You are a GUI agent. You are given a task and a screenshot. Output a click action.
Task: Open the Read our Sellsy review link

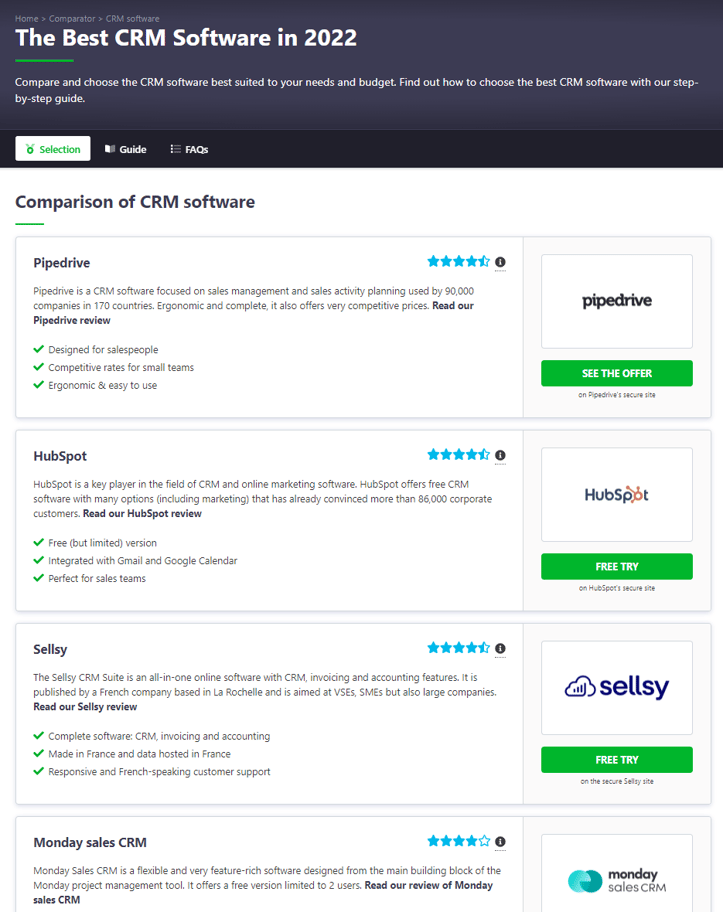pos(85,707)
